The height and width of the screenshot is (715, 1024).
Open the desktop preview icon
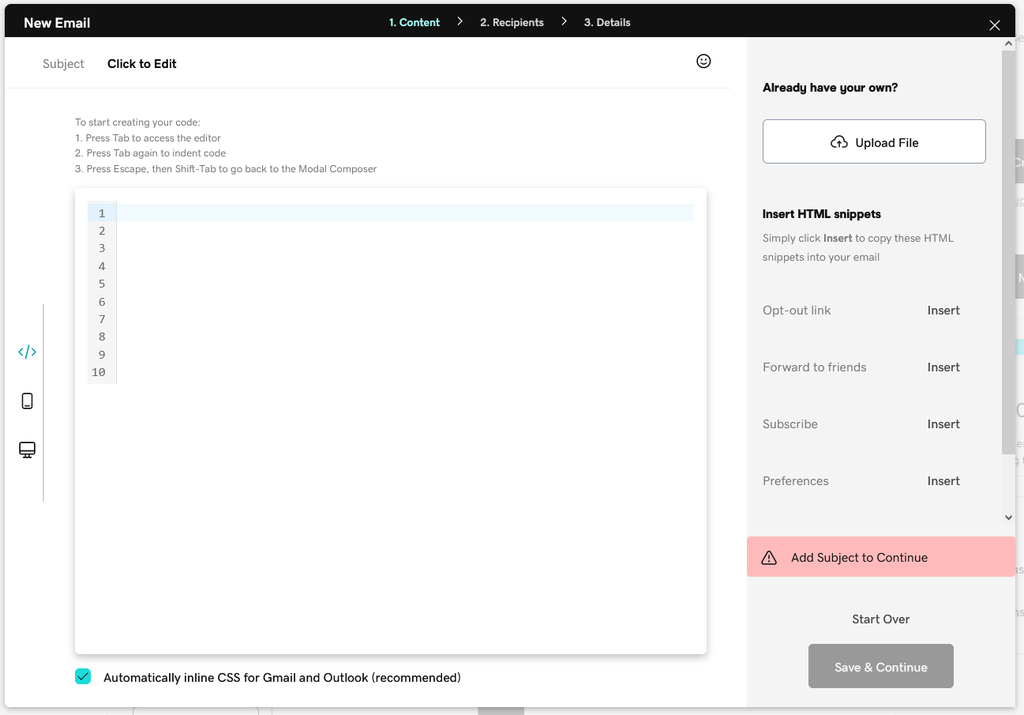point(27,450)
